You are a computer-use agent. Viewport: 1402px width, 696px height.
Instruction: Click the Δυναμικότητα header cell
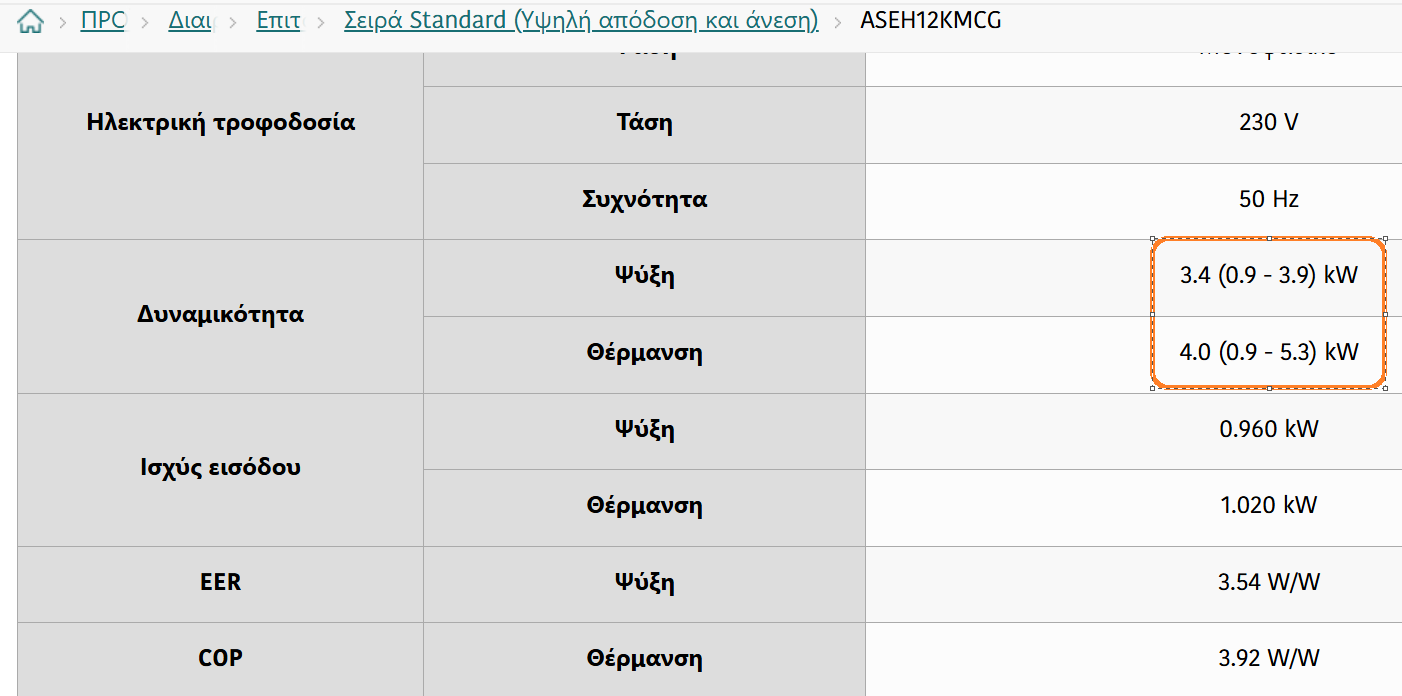(221, 315)
